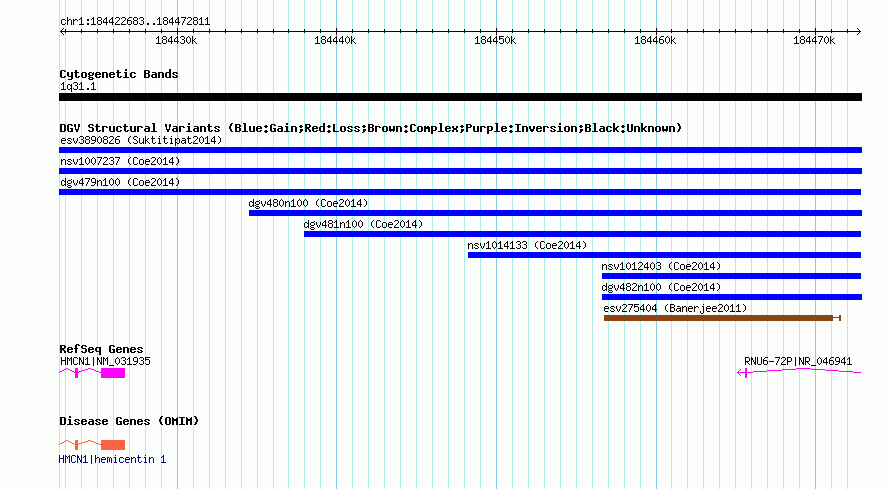
Task: Click the dgv481n100 (Coe2014) label
Action: coord(363,224)
